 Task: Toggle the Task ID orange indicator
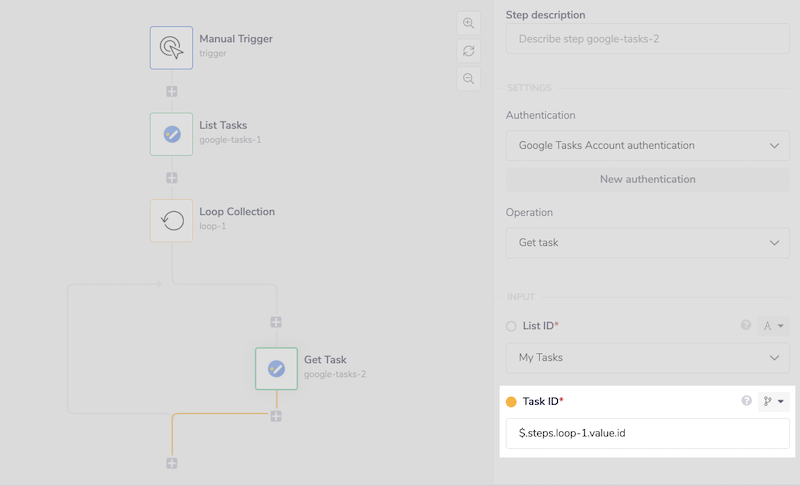point(511,402)
